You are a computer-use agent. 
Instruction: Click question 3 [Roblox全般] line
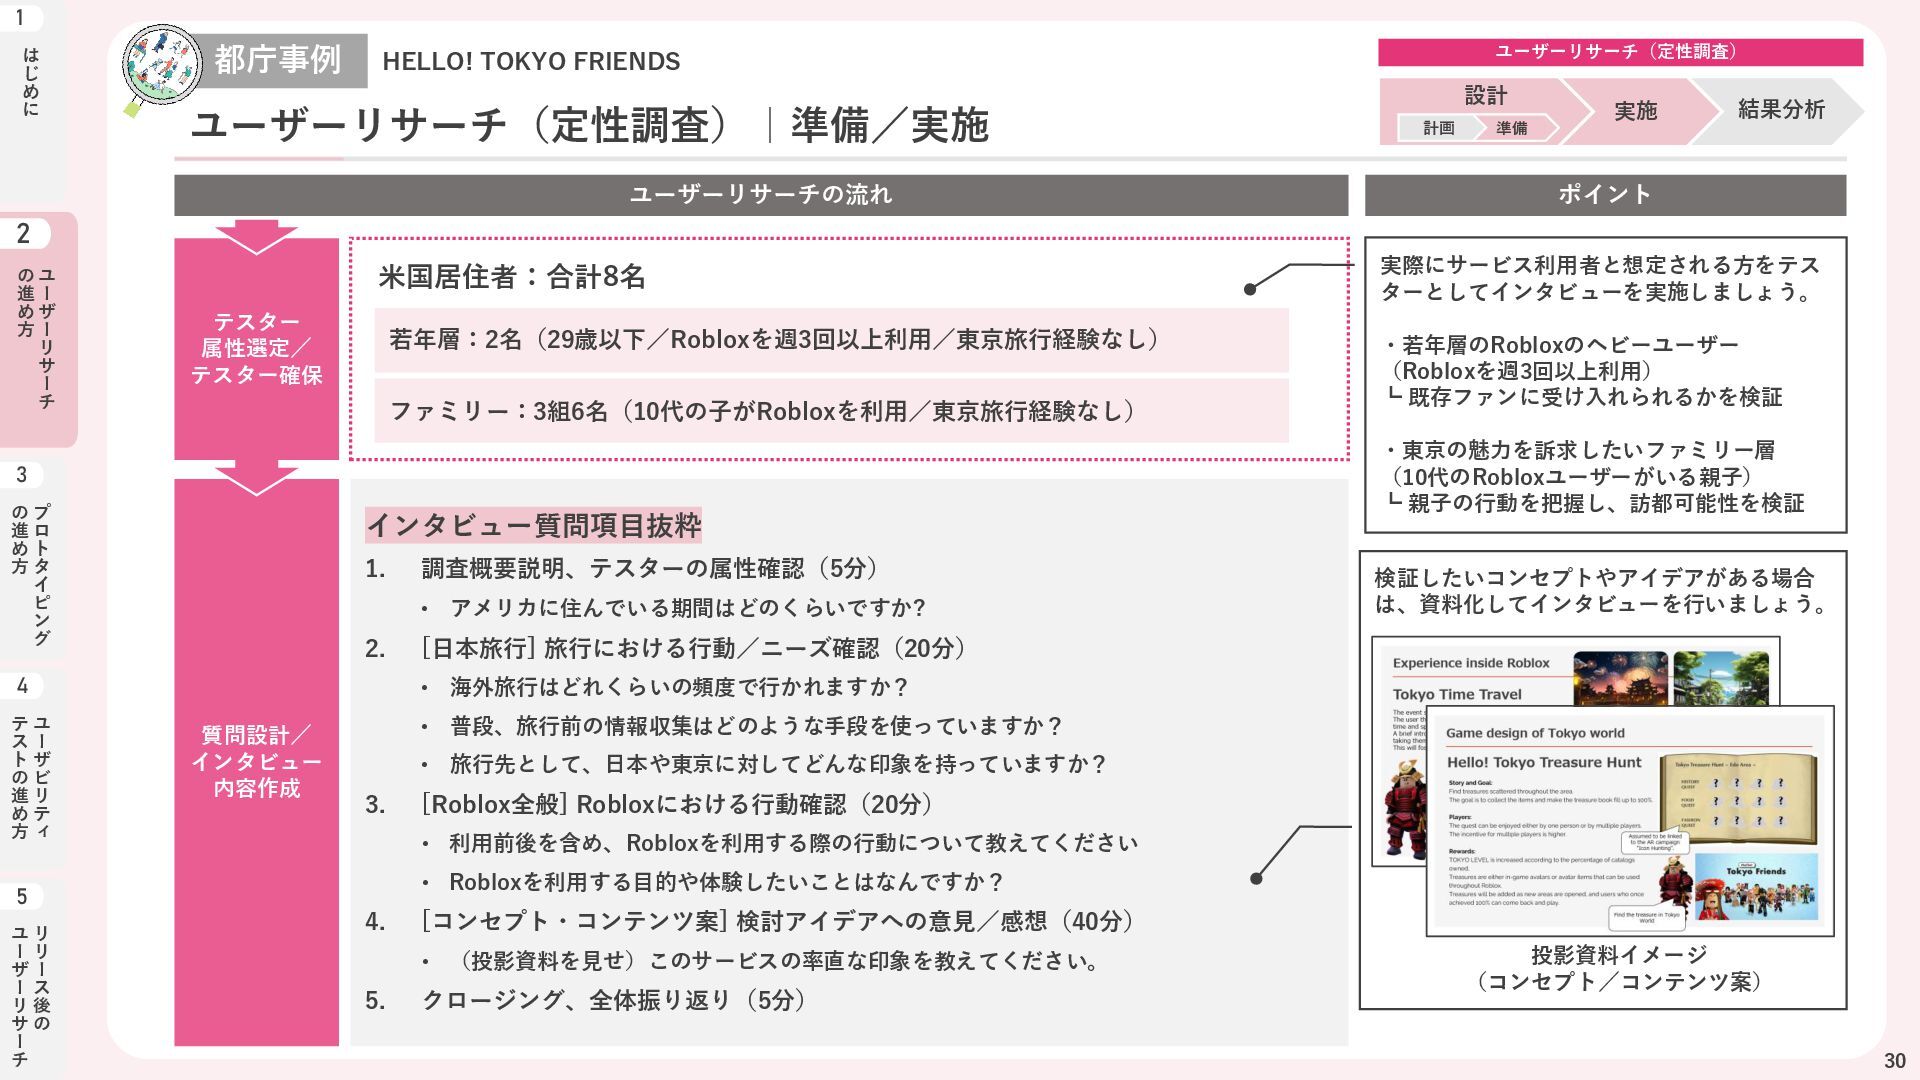click(650, 805)
